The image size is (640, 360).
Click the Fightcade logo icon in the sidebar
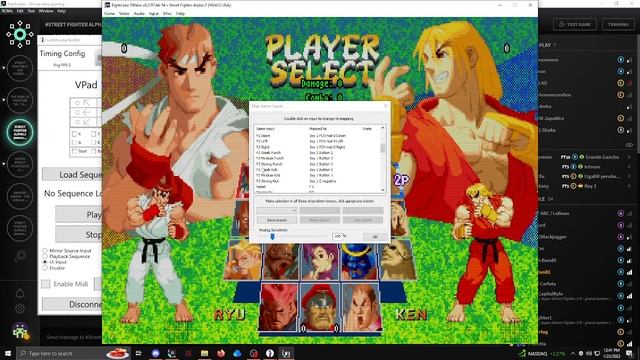pos(20,34)
